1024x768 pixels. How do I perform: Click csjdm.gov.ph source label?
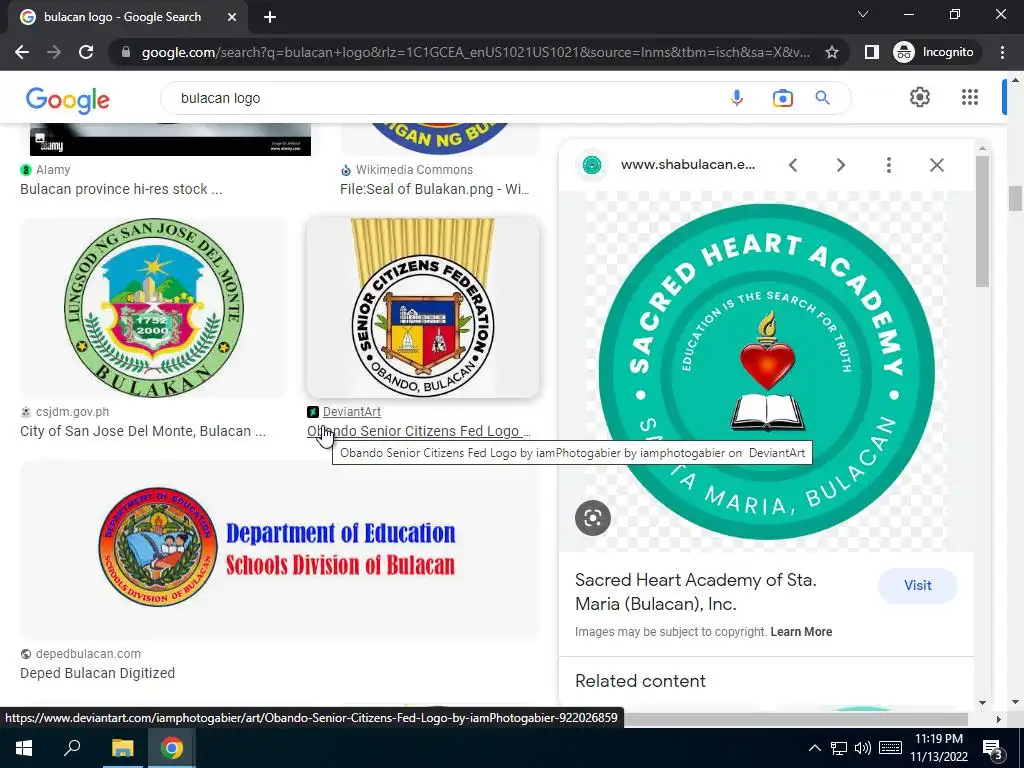(x=72, y=411)
